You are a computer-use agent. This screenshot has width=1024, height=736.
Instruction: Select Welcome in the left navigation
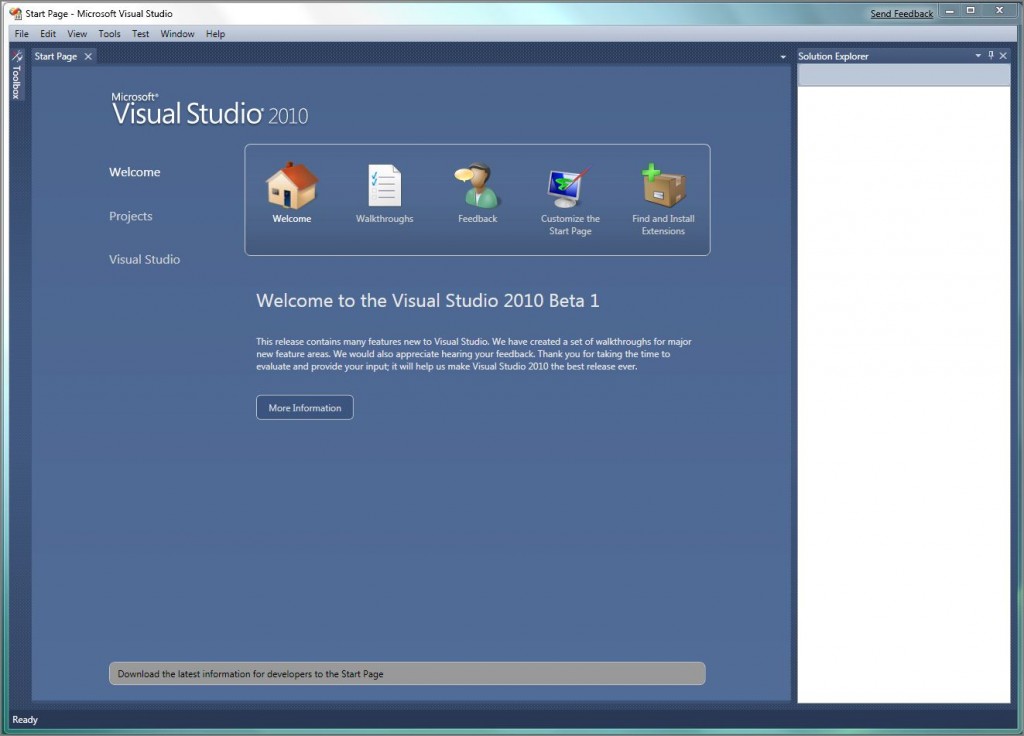click(x=135, y=172)
